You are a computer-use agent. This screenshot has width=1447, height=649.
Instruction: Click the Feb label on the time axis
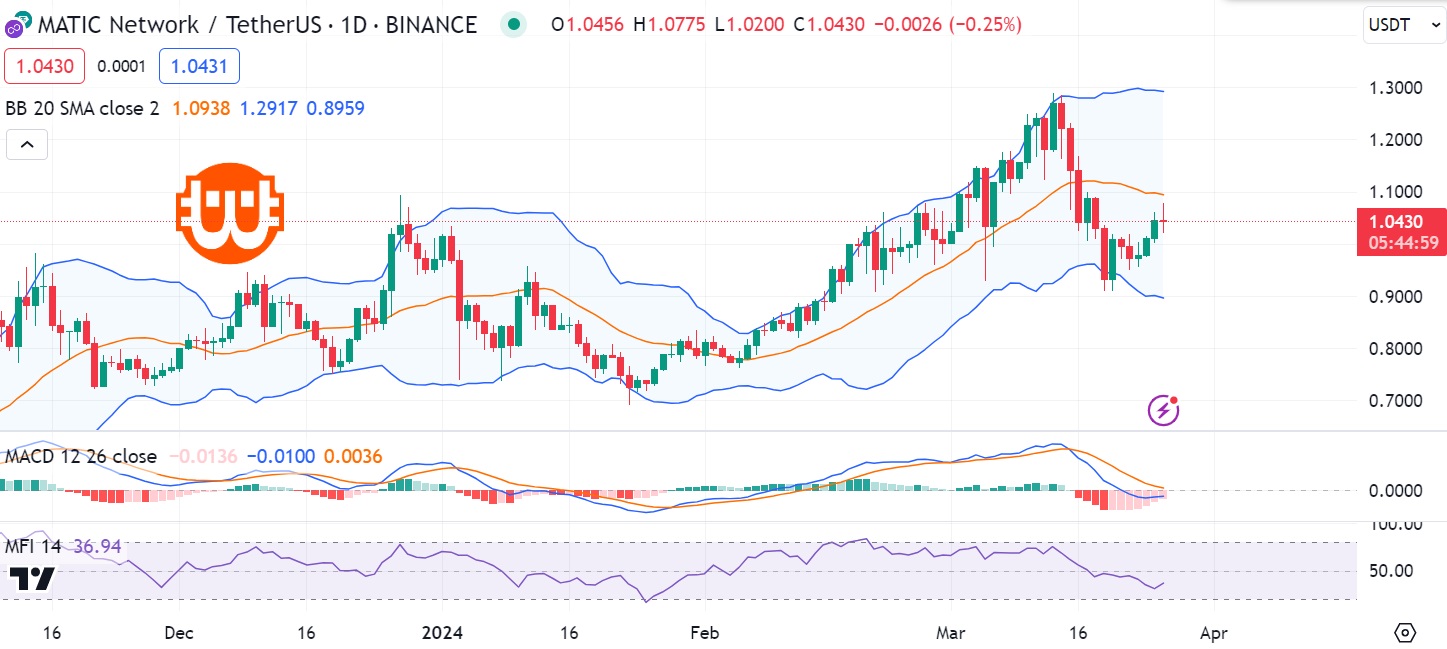click(704, 633)
